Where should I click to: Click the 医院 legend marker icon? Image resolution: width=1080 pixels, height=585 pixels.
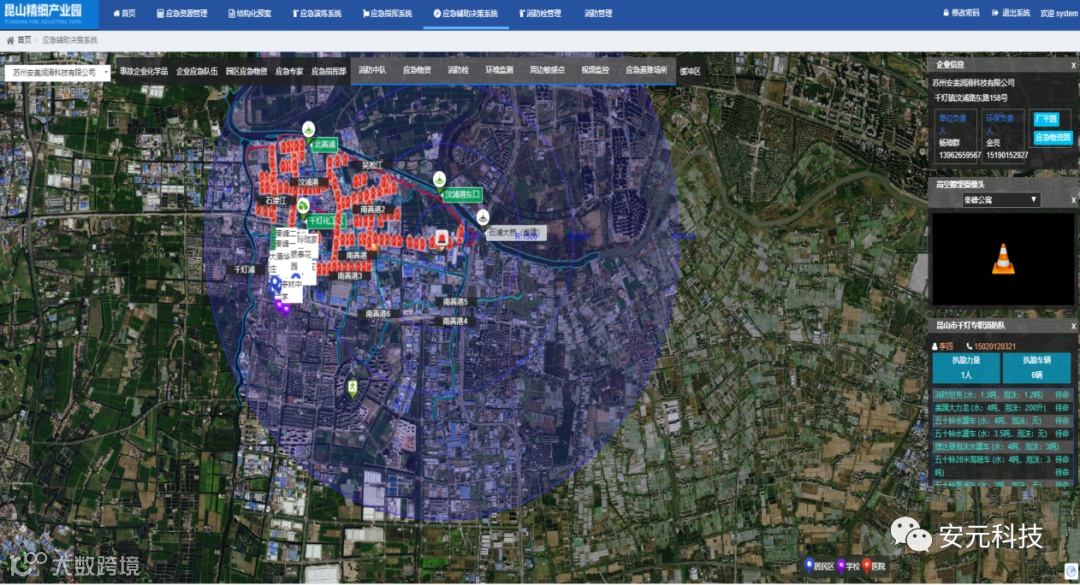click(867, 566)
